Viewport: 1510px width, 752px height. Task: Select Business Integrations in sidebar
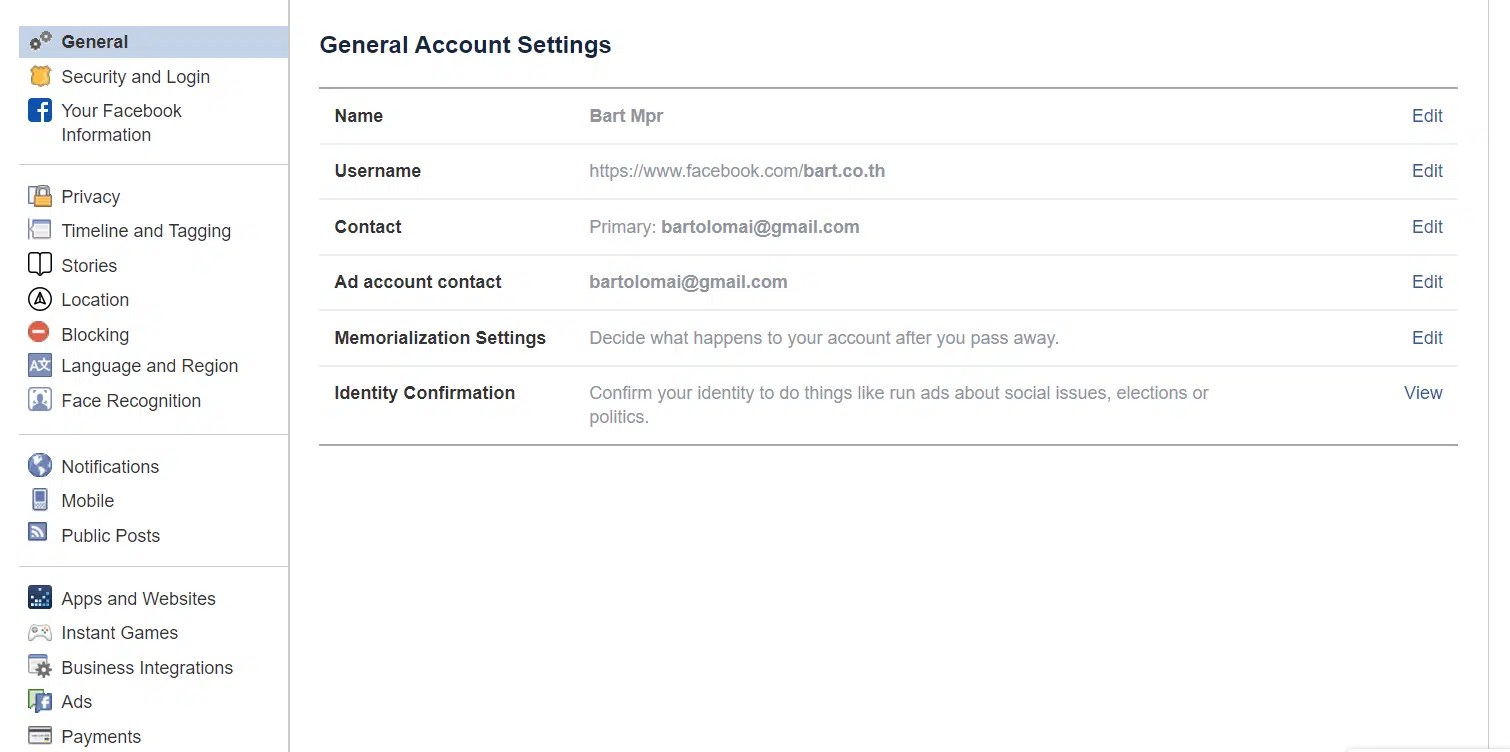click(x=147, y=668)
